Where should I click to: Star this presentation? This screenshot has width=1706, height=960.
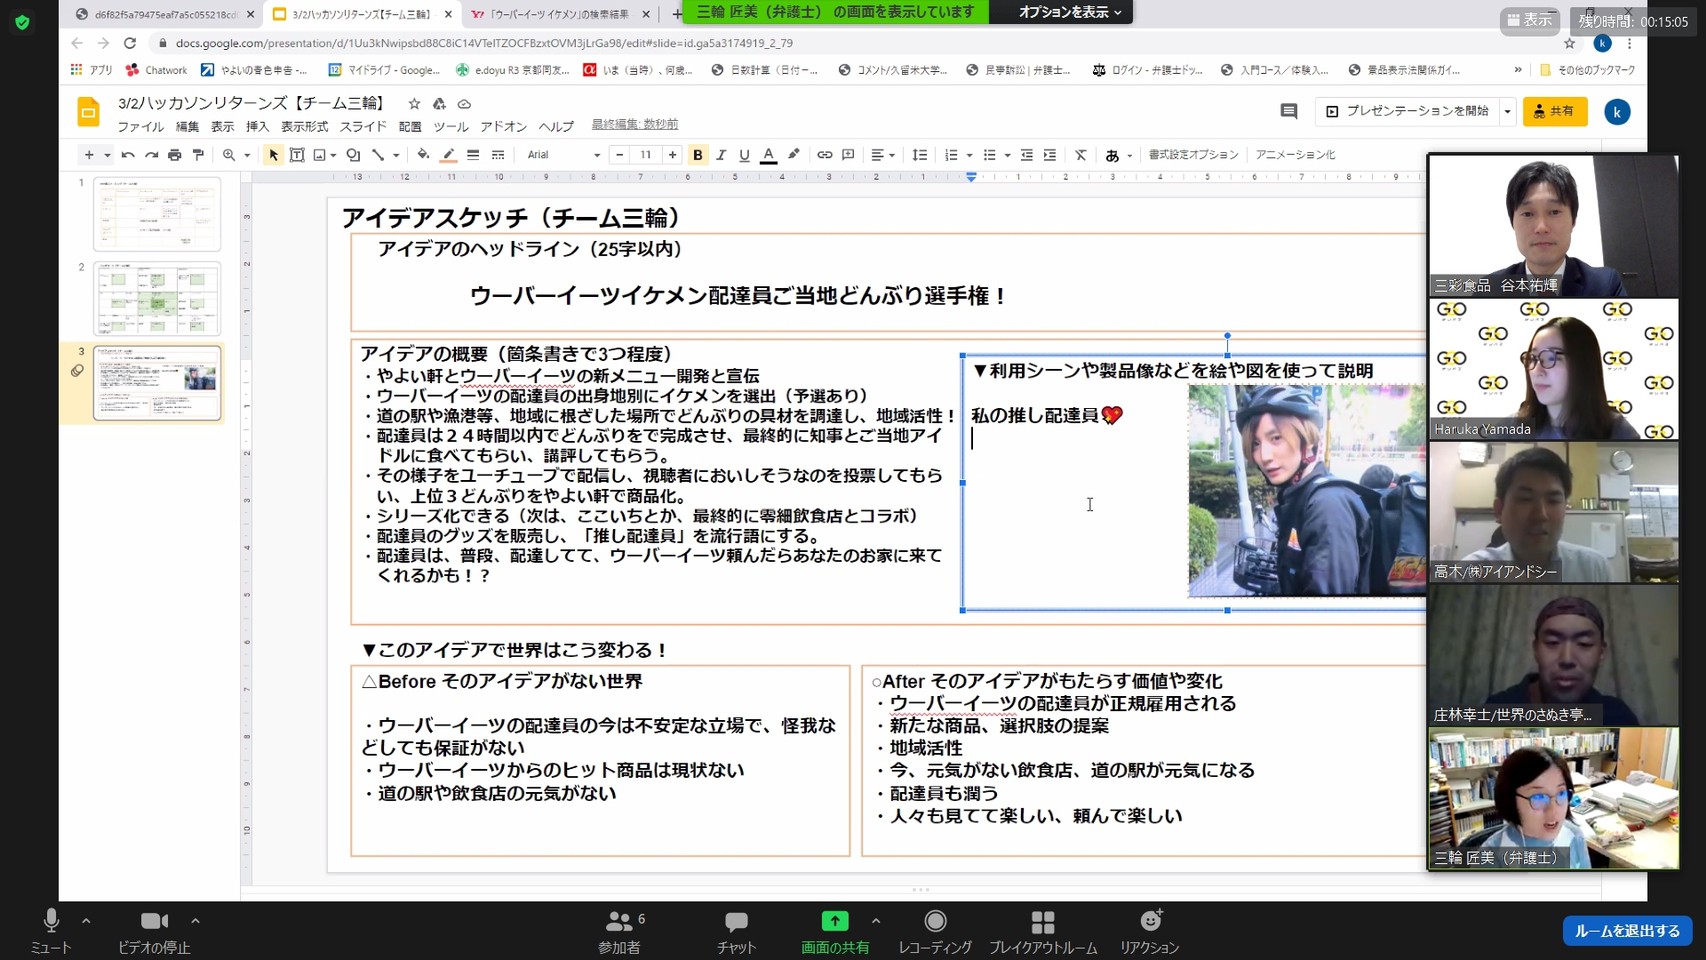pyautogui.click(x=414, y=104)
